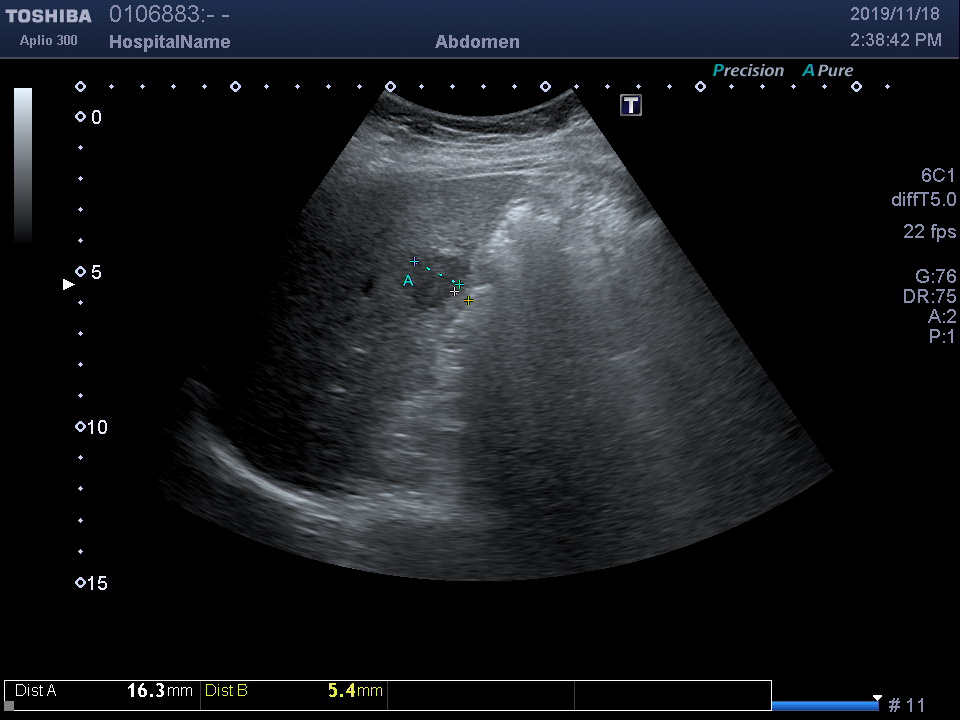Click the Abdomen exam preset label
This screenshot has height=720, width=960.
coord(477,42)
